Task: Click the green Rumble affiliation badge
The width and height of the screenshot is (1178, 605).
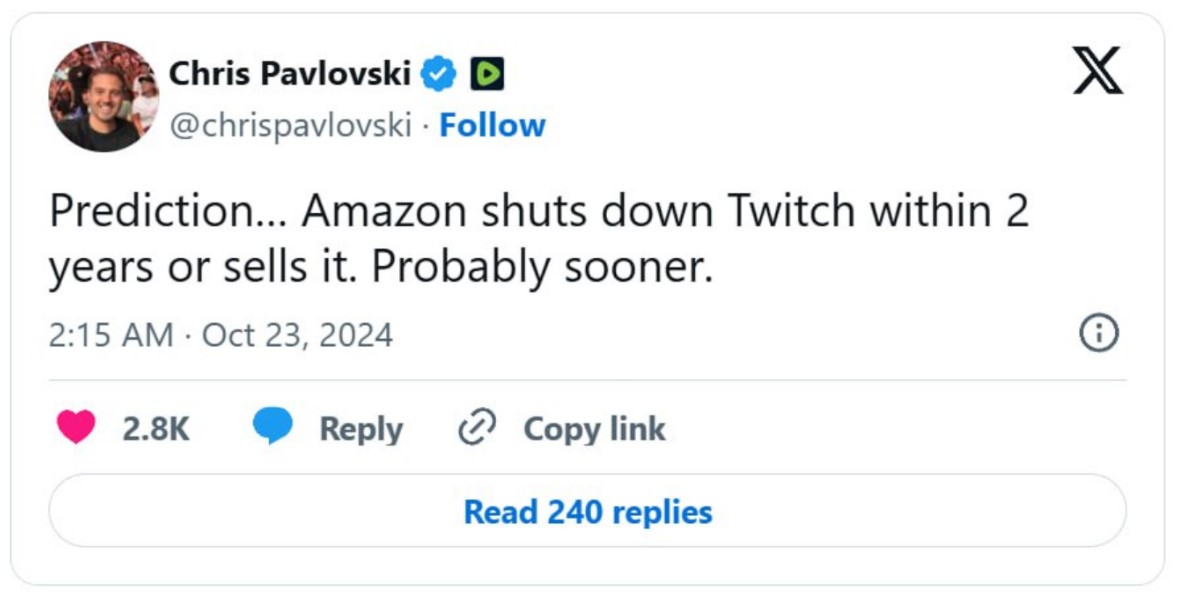Action: click(487, 73)
